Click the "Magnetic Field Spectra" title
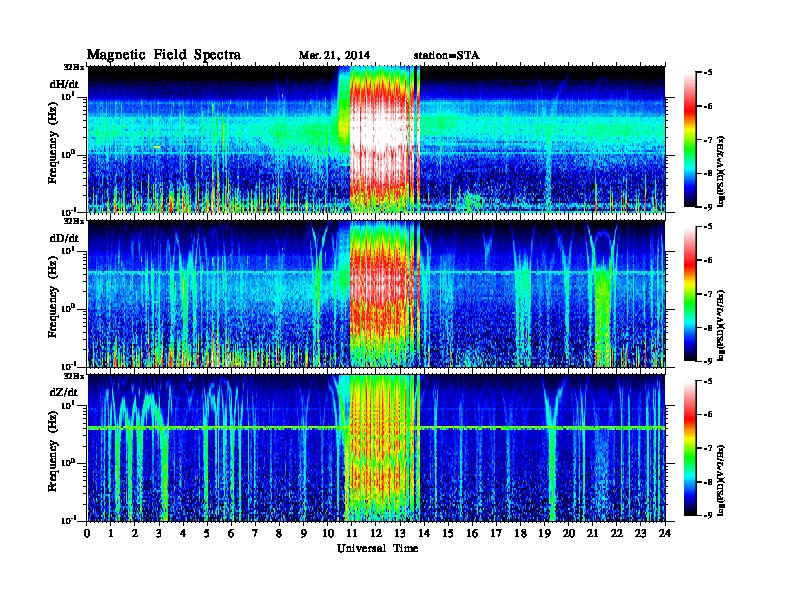This screenshot has width=792, height=612. point(164,55)
